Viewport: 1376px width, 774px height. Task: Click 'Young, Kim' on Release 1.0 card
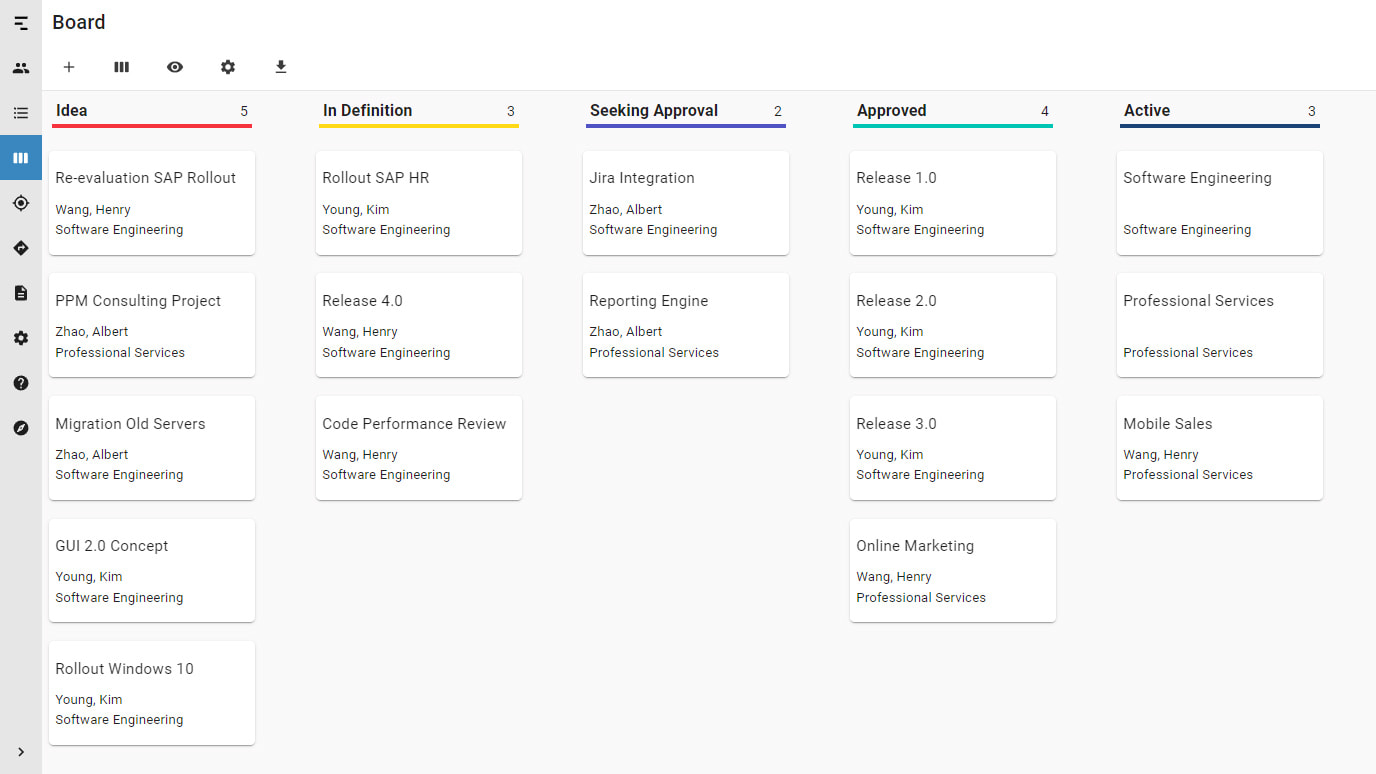coord(889,210)
